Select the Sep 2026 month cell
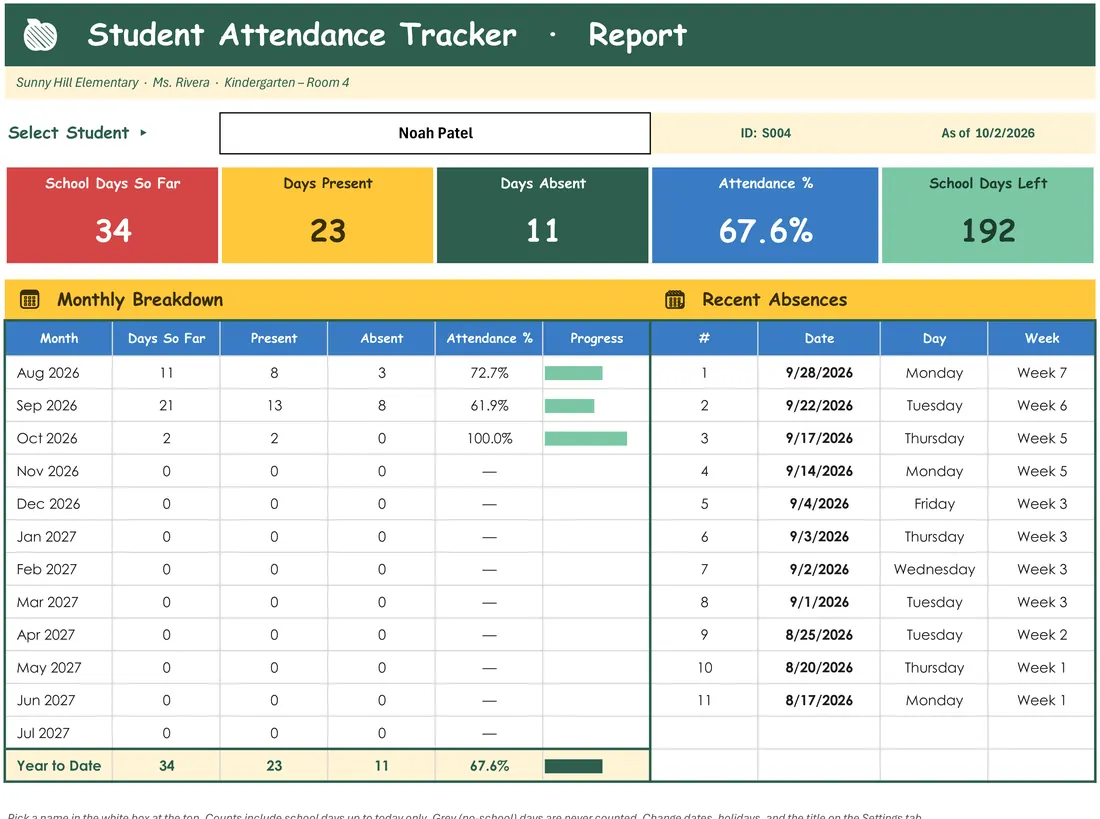 pos(59,406)
